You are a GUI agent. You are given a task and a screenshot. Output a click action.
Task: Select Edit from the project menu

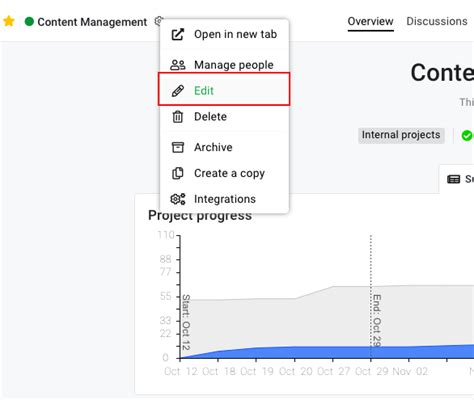click(224, 89)
